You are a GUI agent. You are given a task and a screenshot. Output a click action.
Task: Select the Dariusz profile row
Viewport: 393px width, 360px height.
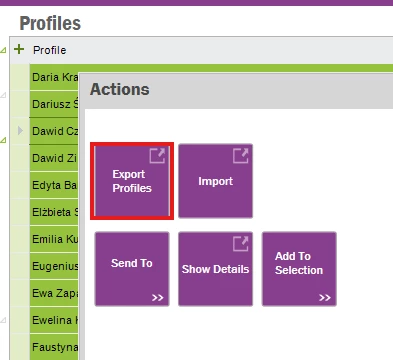click(x=55, y=104)
